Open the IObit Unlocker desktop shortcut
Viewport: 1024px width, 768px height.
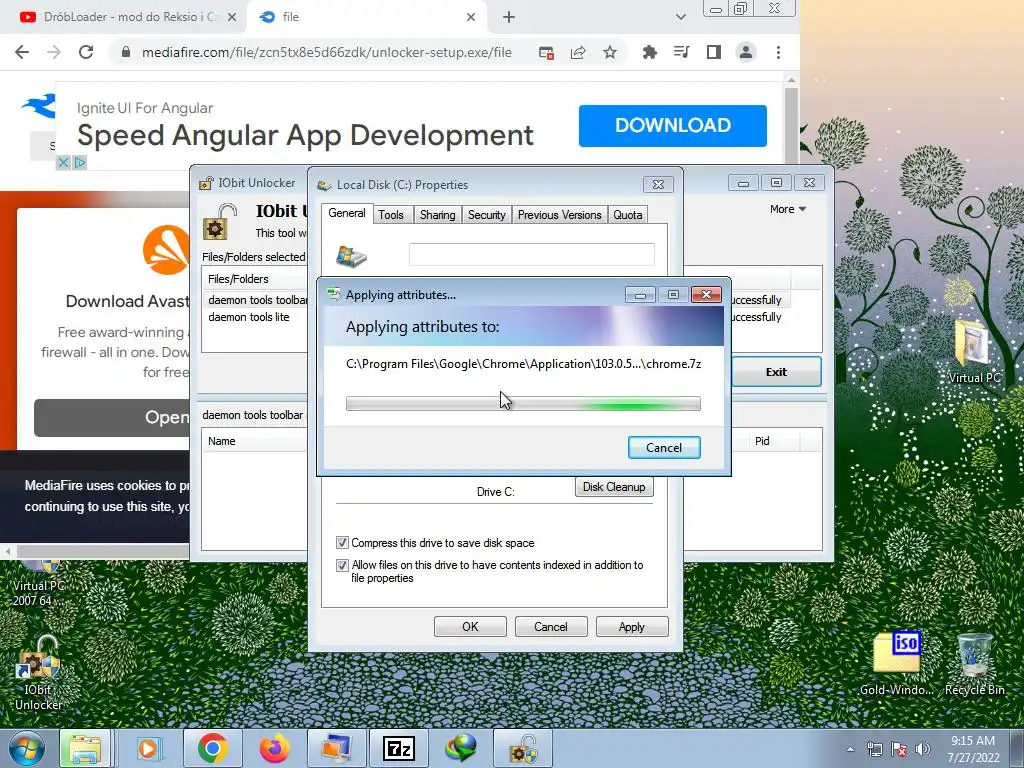point(39,673)
